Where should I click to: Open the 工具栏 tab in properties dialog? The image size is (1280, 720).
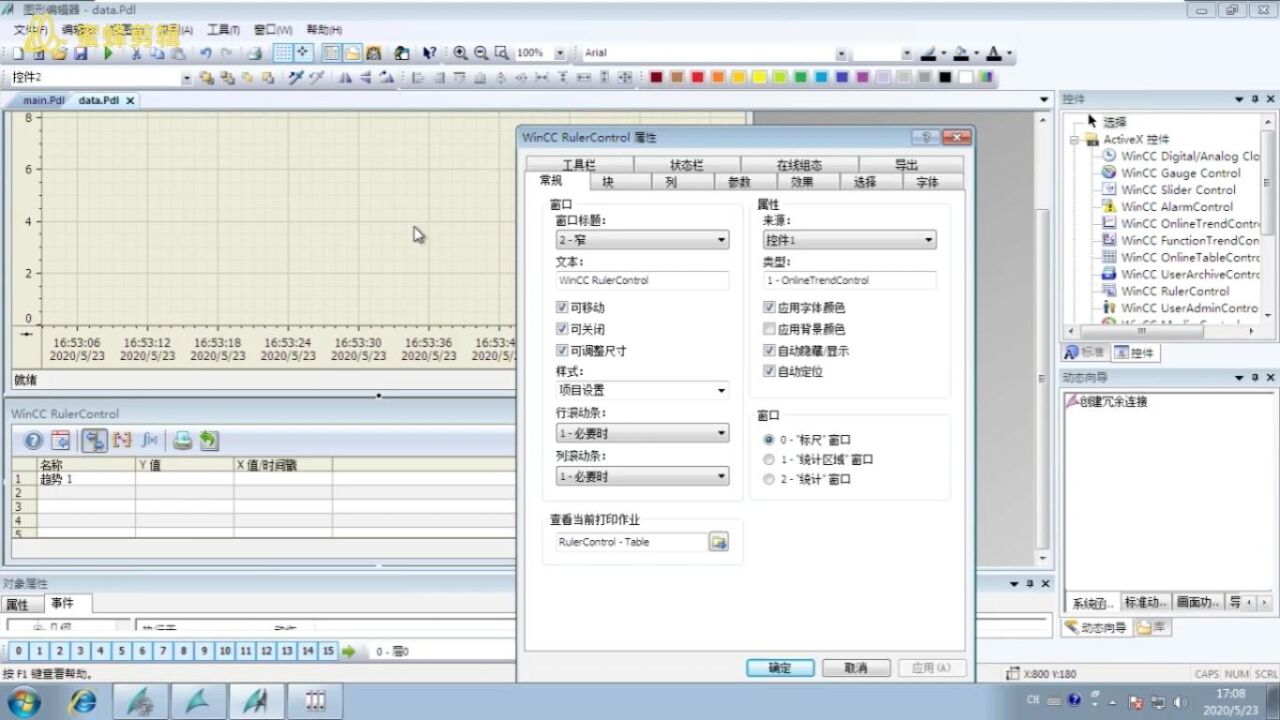click(x=579, y=165)
